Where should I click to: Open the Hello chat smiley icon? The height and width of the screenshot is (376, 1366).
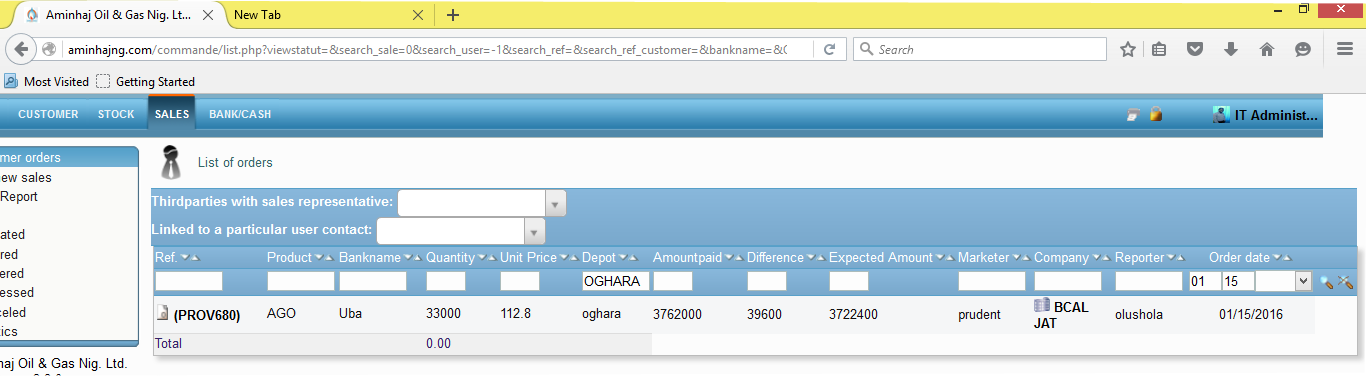[x=1302, y=49]
